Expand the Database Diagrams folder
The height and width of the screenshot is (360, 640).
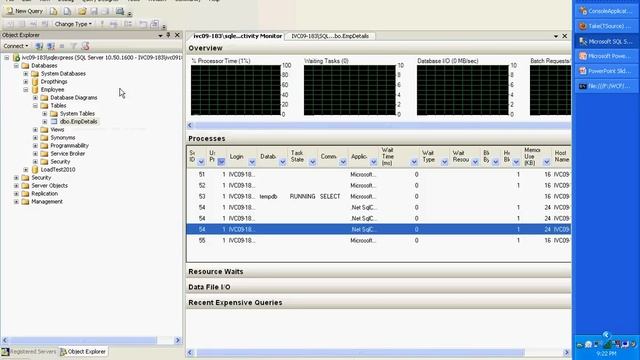pyautogui.click(x=36, y=98)
